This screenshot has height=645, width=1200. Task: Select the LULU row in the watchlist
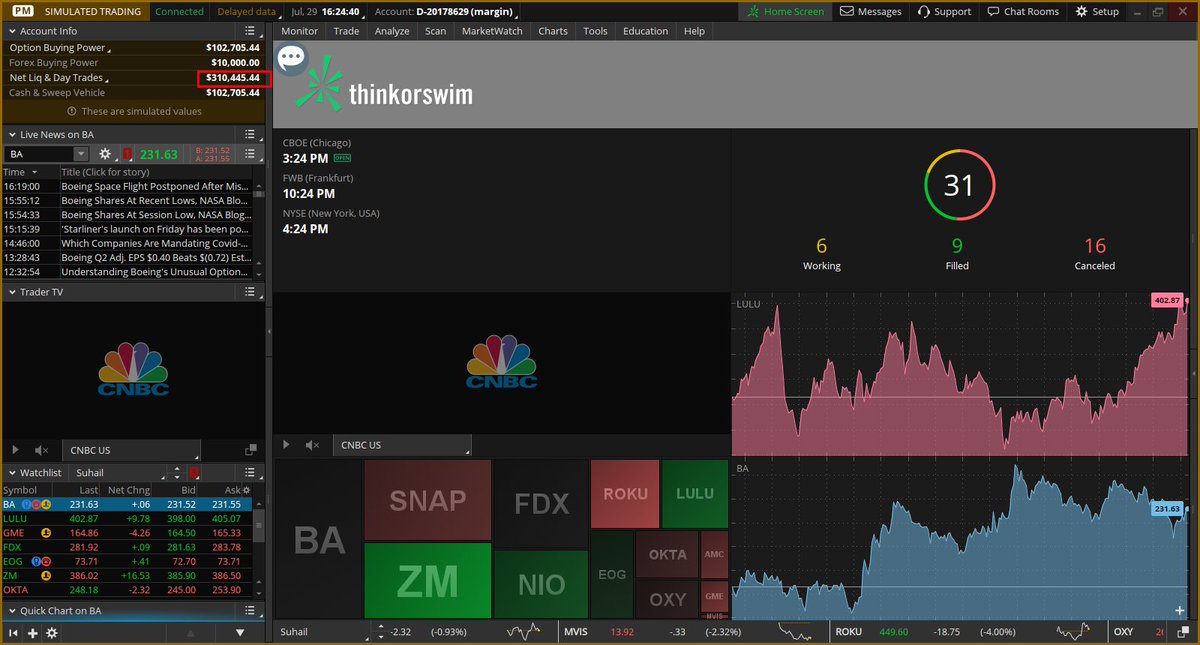coord(125,519)
